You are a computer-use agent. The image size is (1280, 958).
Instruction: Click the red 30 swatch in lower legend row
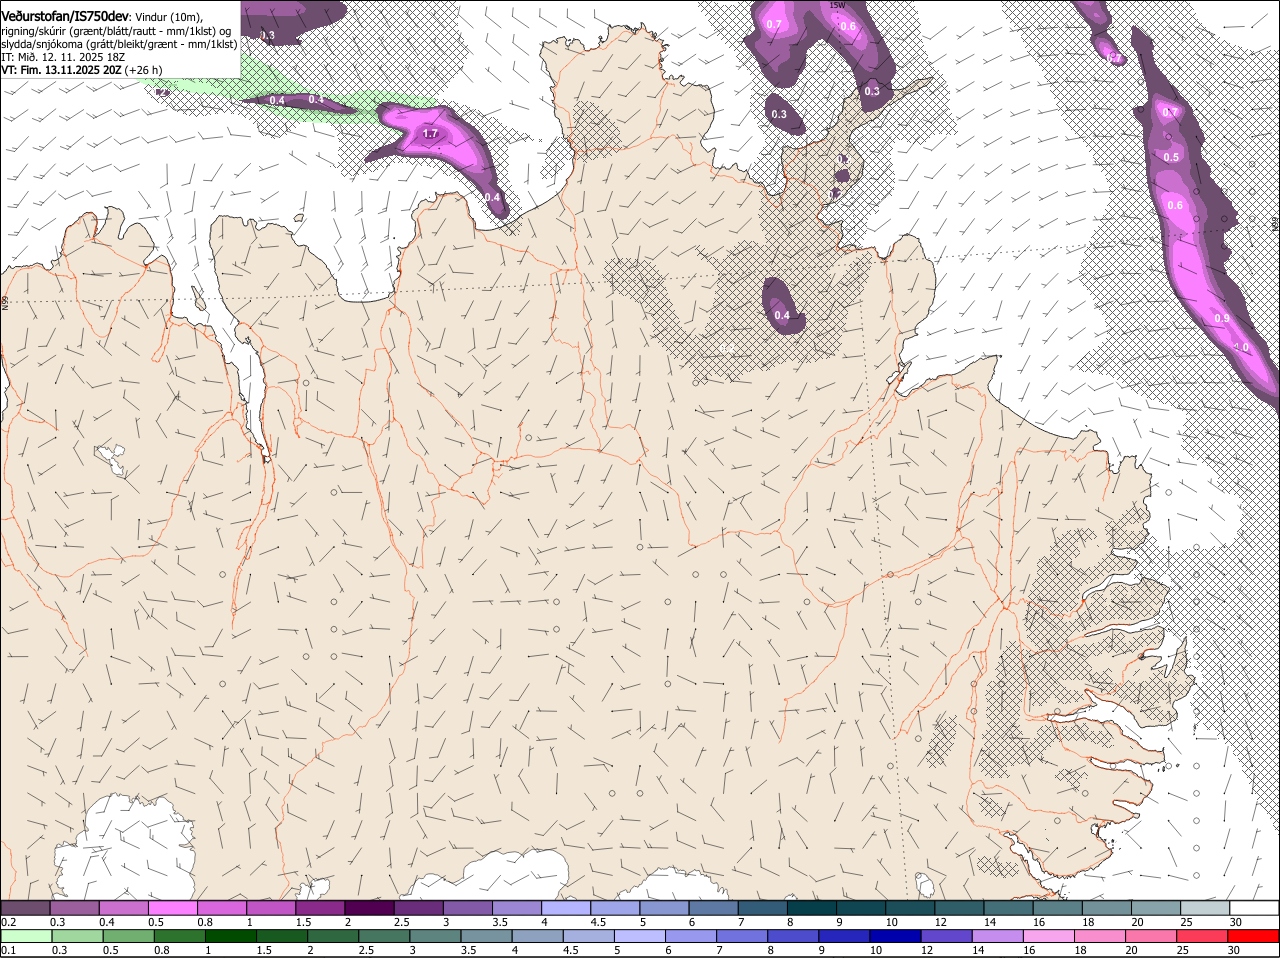click(1253, 937)
